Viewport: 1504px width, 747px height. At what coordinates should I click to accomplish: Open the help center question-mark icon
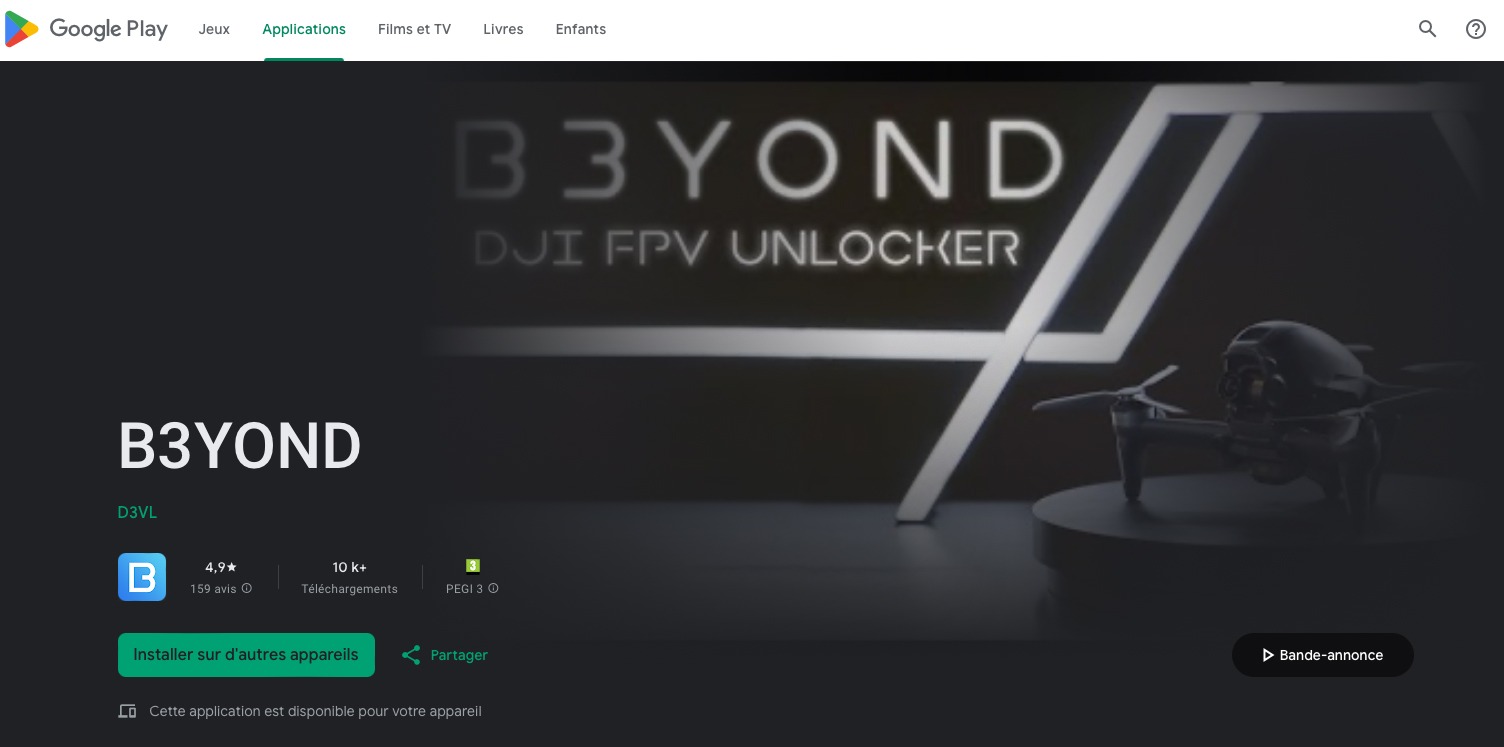(1475, 29)
